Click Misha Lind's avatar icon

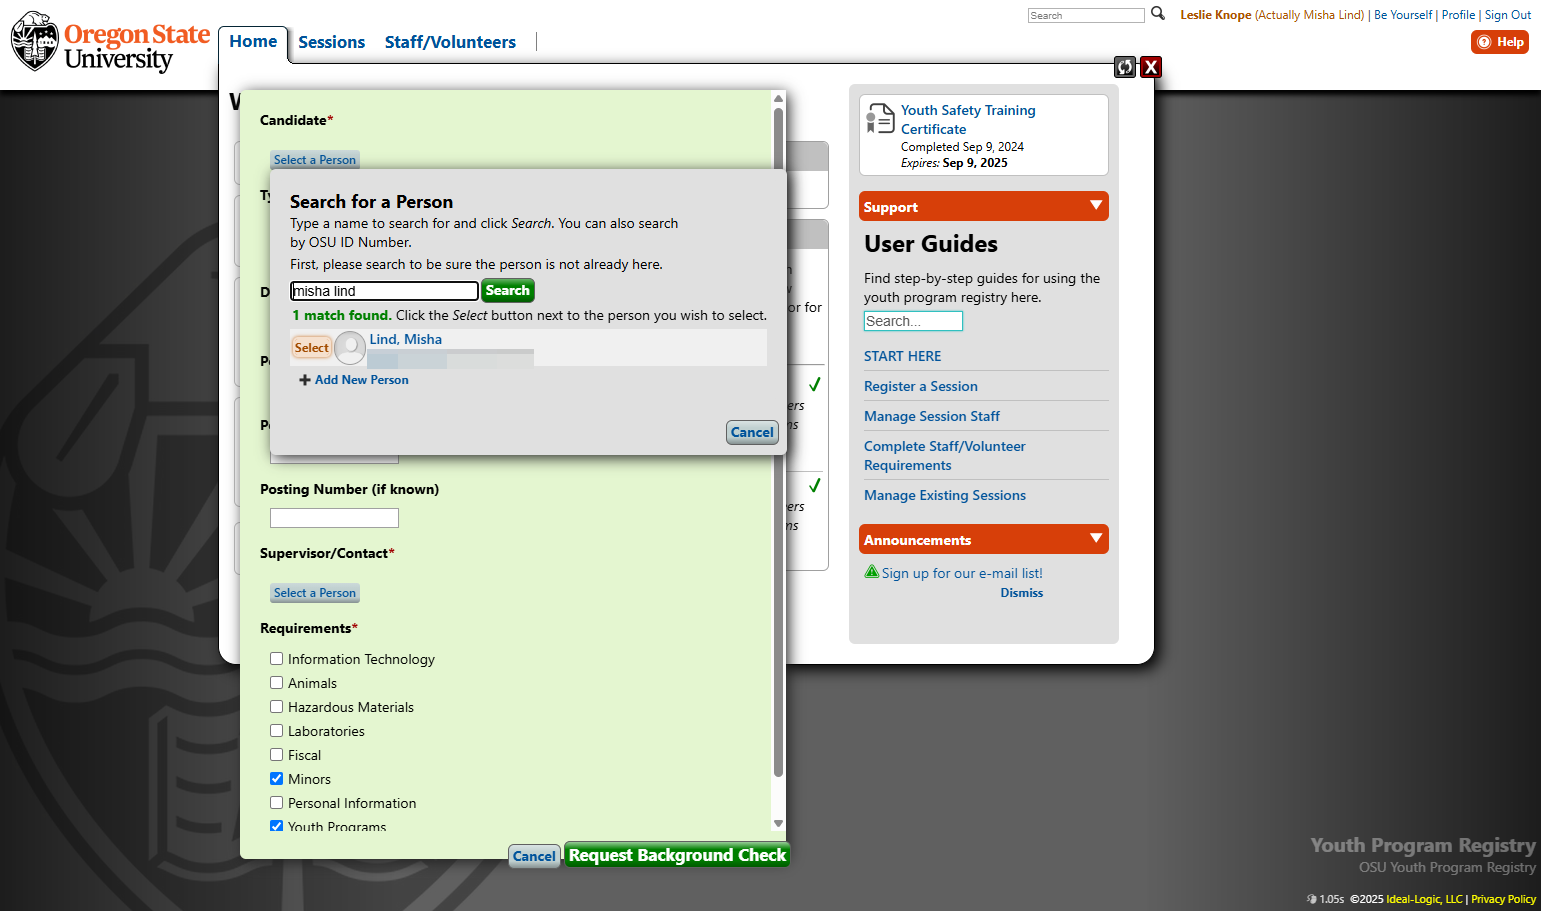[350, 348]
